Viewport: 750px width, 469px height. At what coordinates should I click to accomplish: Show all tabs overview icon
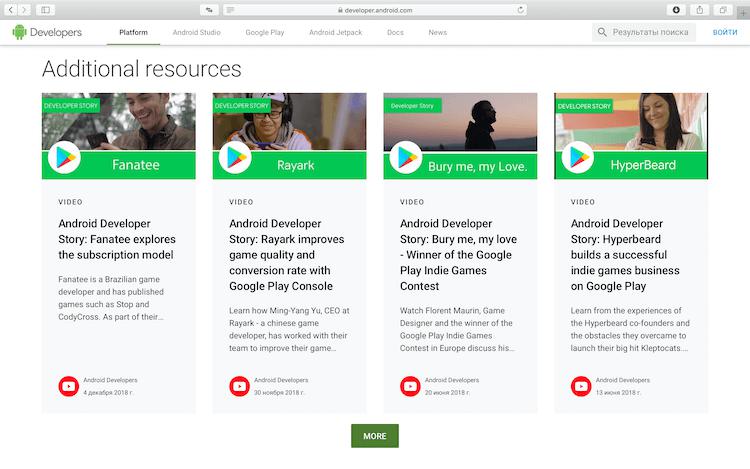pyautogui.click(x=723, y=10)
